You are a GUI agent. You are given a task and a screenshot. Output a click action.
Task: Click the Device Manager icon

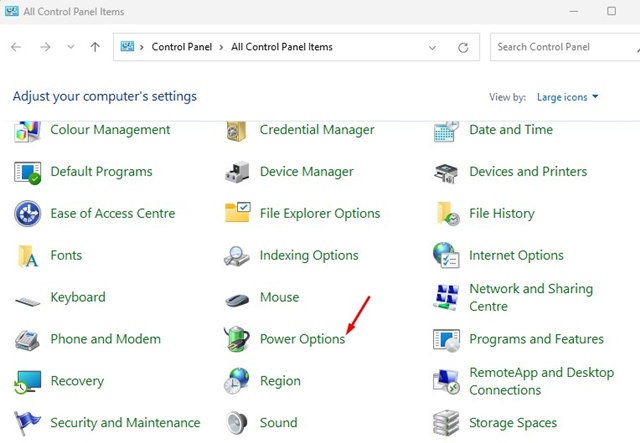pos(237,172)
